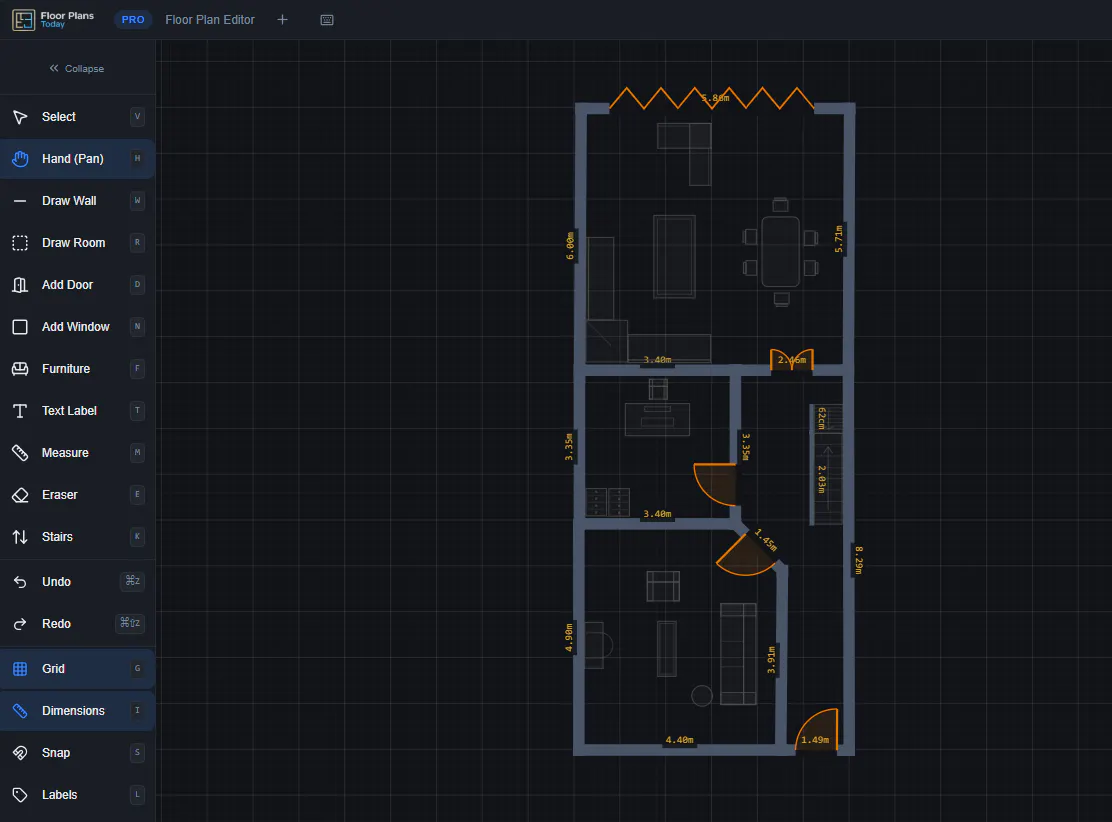The height and width of the screenshot is (822, 1112).
Task: Undo the last action
Action: [77, 582]
